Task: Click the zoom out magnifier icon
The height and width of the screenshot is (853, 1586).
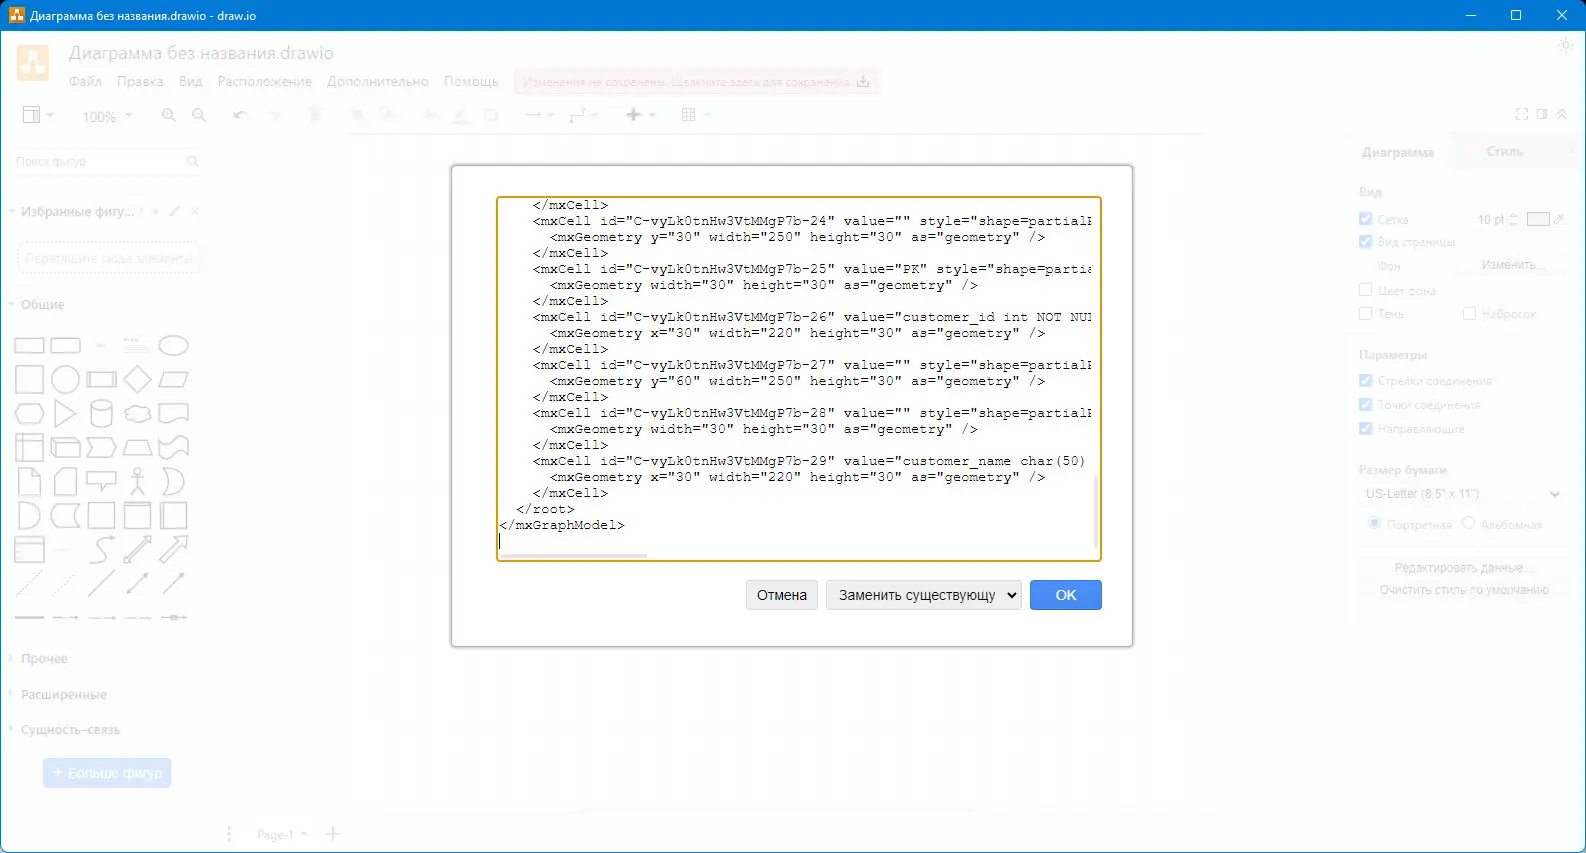Action: click(x=199, y=115)
